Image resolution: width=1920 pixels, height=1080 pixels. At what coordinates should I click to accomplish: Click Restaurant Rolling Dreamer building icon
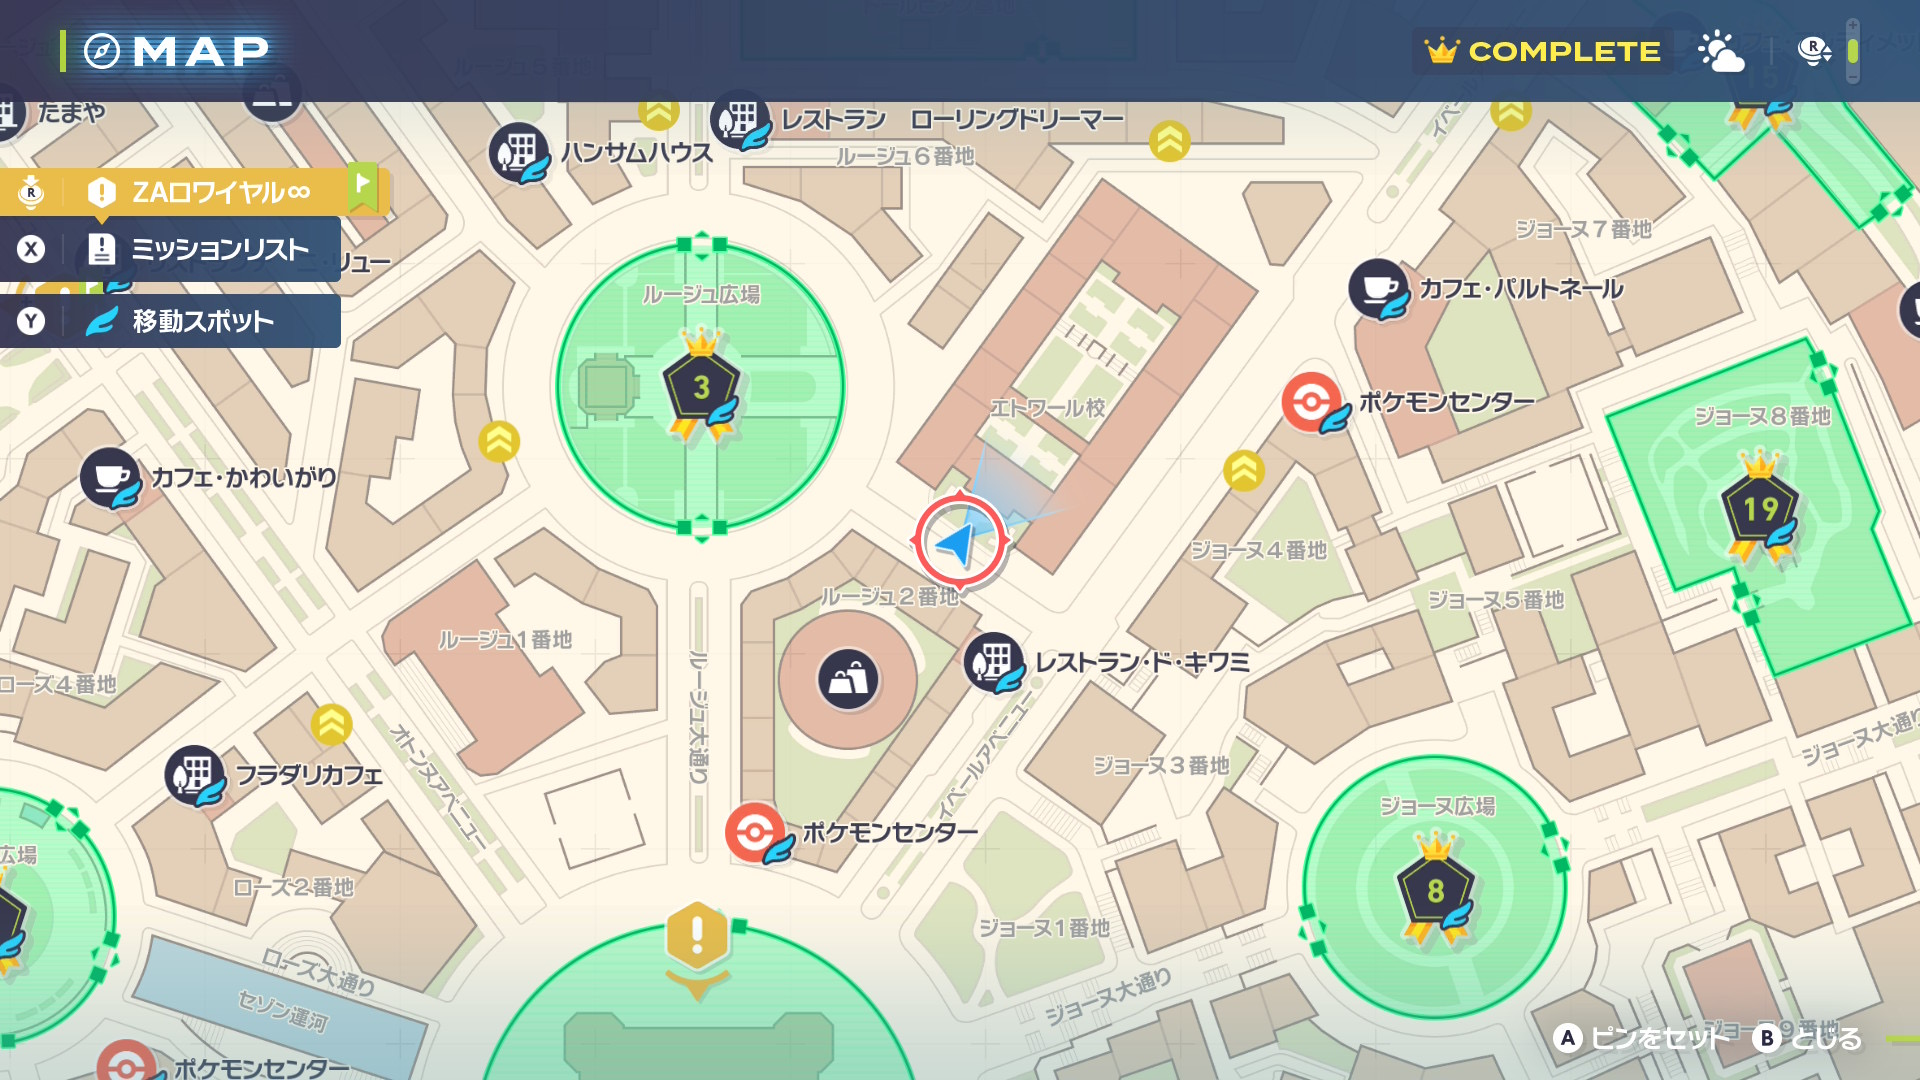point(740,121)
